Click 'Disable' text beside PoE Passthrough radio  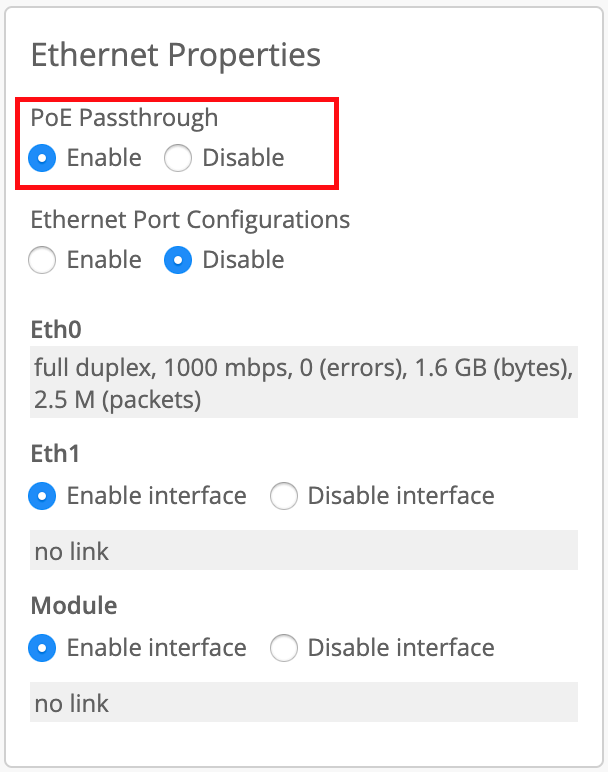pyautogui.click(x=243, y=158)
